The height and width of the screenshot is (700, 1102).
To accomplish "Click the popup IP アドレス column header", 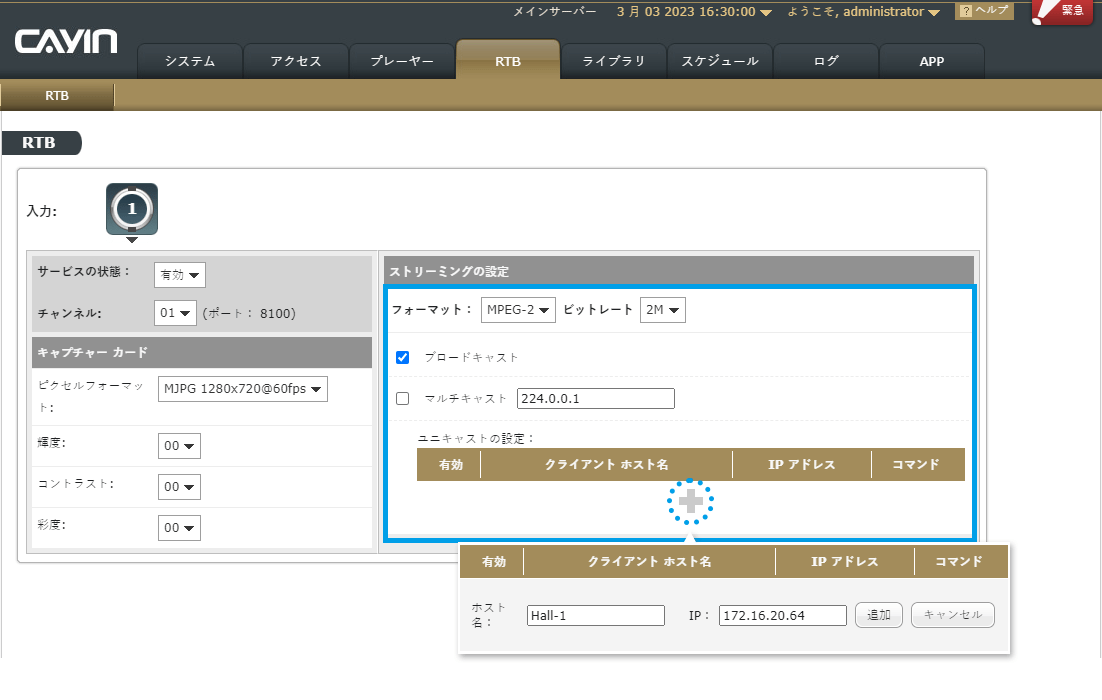I will tap(845, 562).
